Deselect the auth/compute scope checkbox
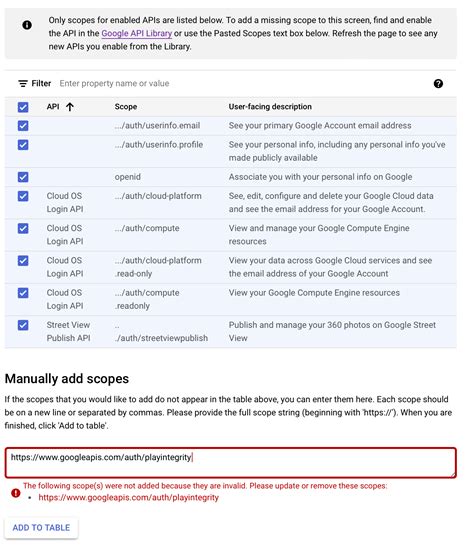This screenshot has width=474, height=551. pyautogui.click(x=23, y=228)
